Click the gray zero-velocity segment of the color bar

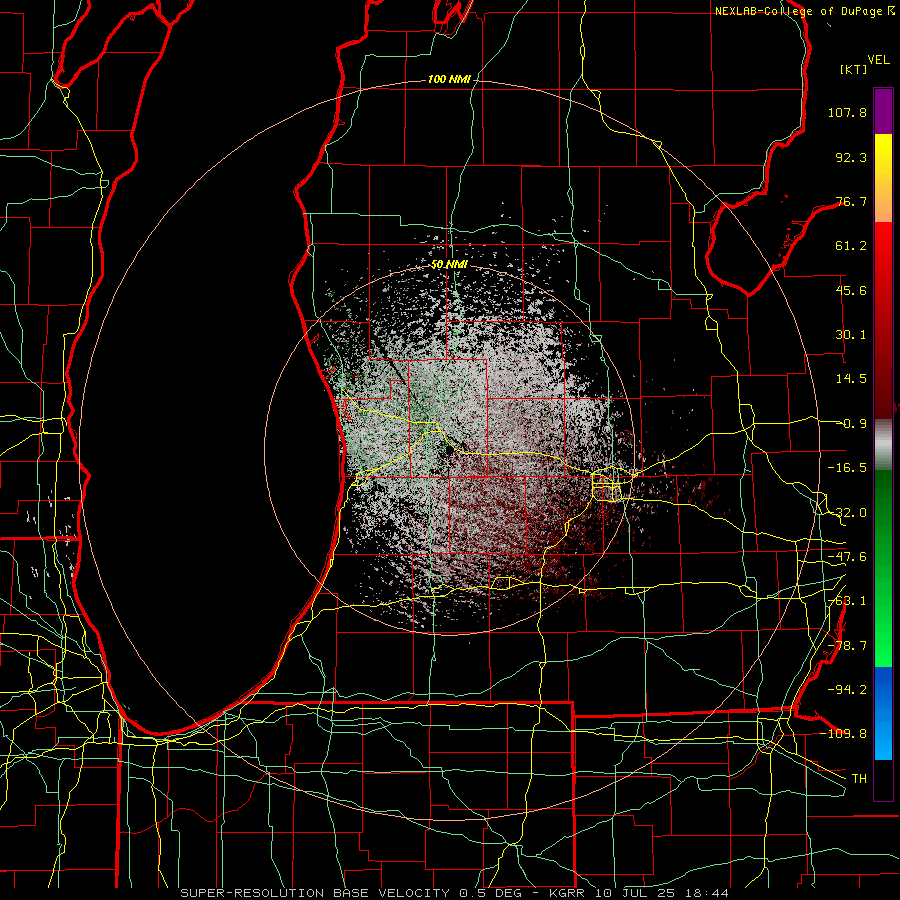883,445
